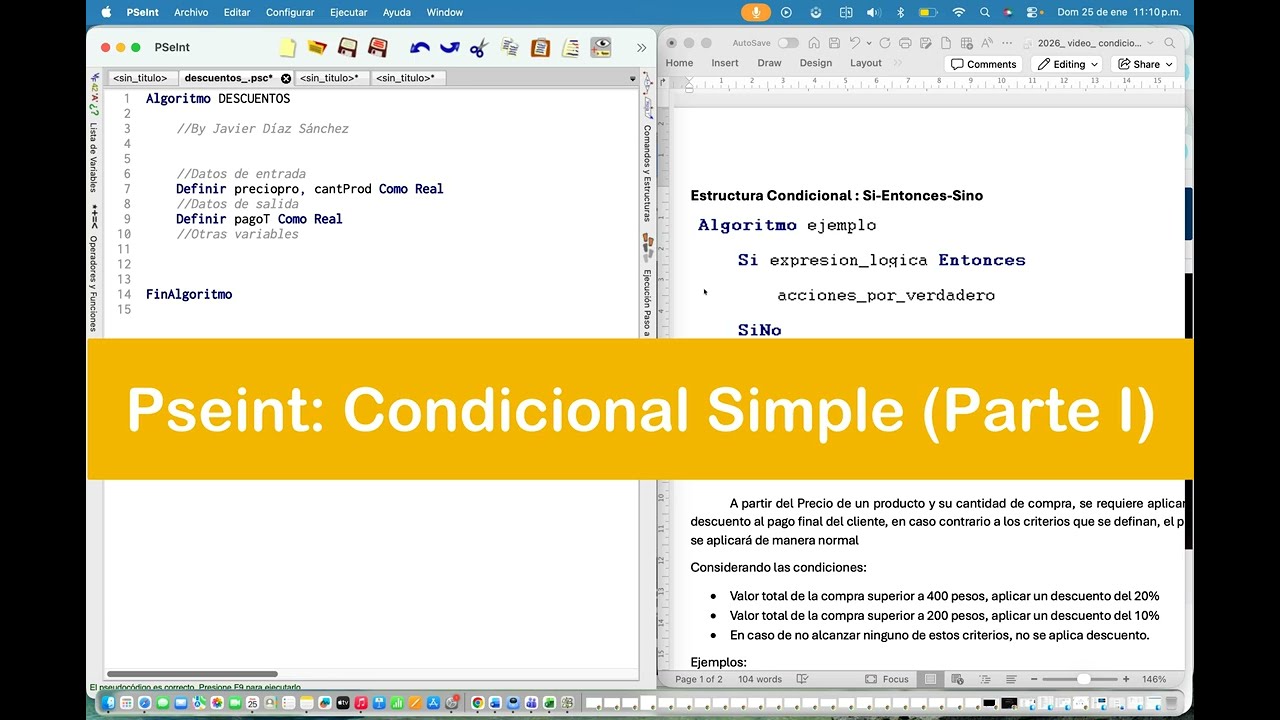Click the 146% zoom level
This screenshot has width=1280, height=720.
coord(1154,679)
